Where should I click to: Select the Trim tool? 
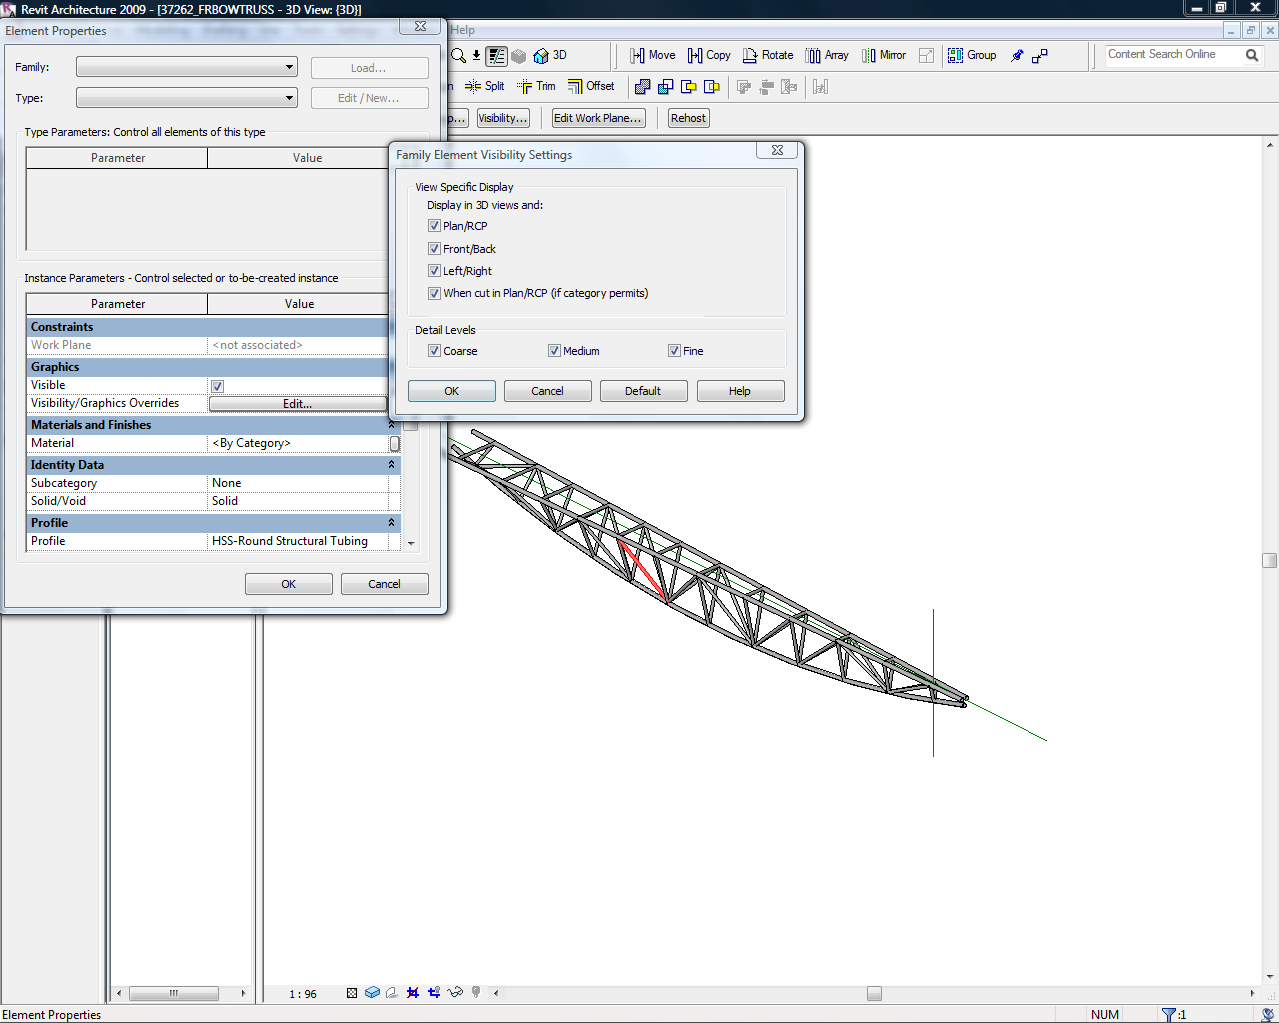coord(536,86)
